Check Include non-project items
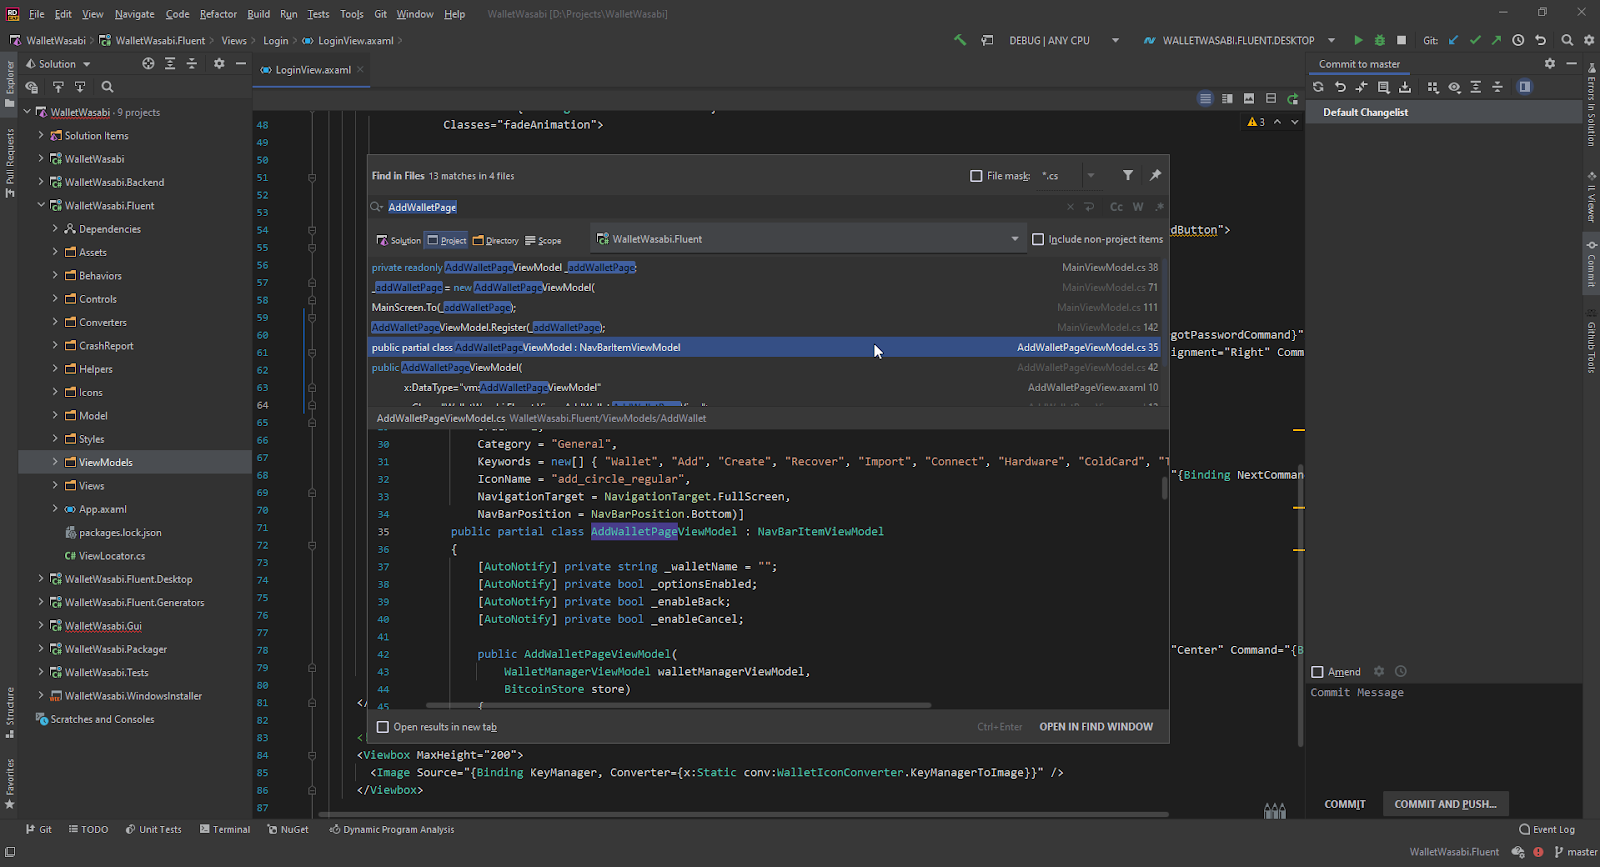The width and height of the screenshot is (1600, 867). (1038, 239)
